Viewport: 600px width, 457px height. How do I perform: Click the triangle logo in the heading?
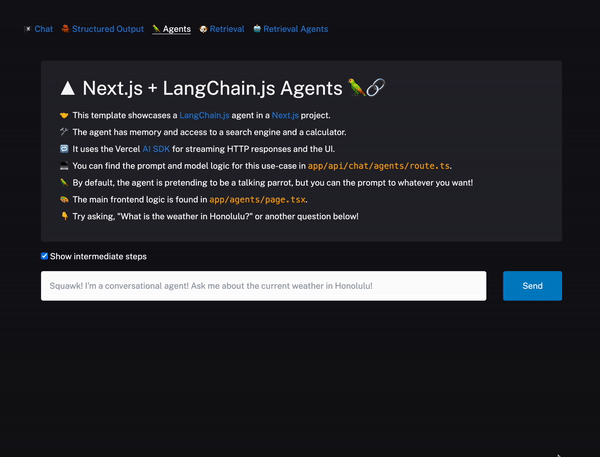point(68,88)
